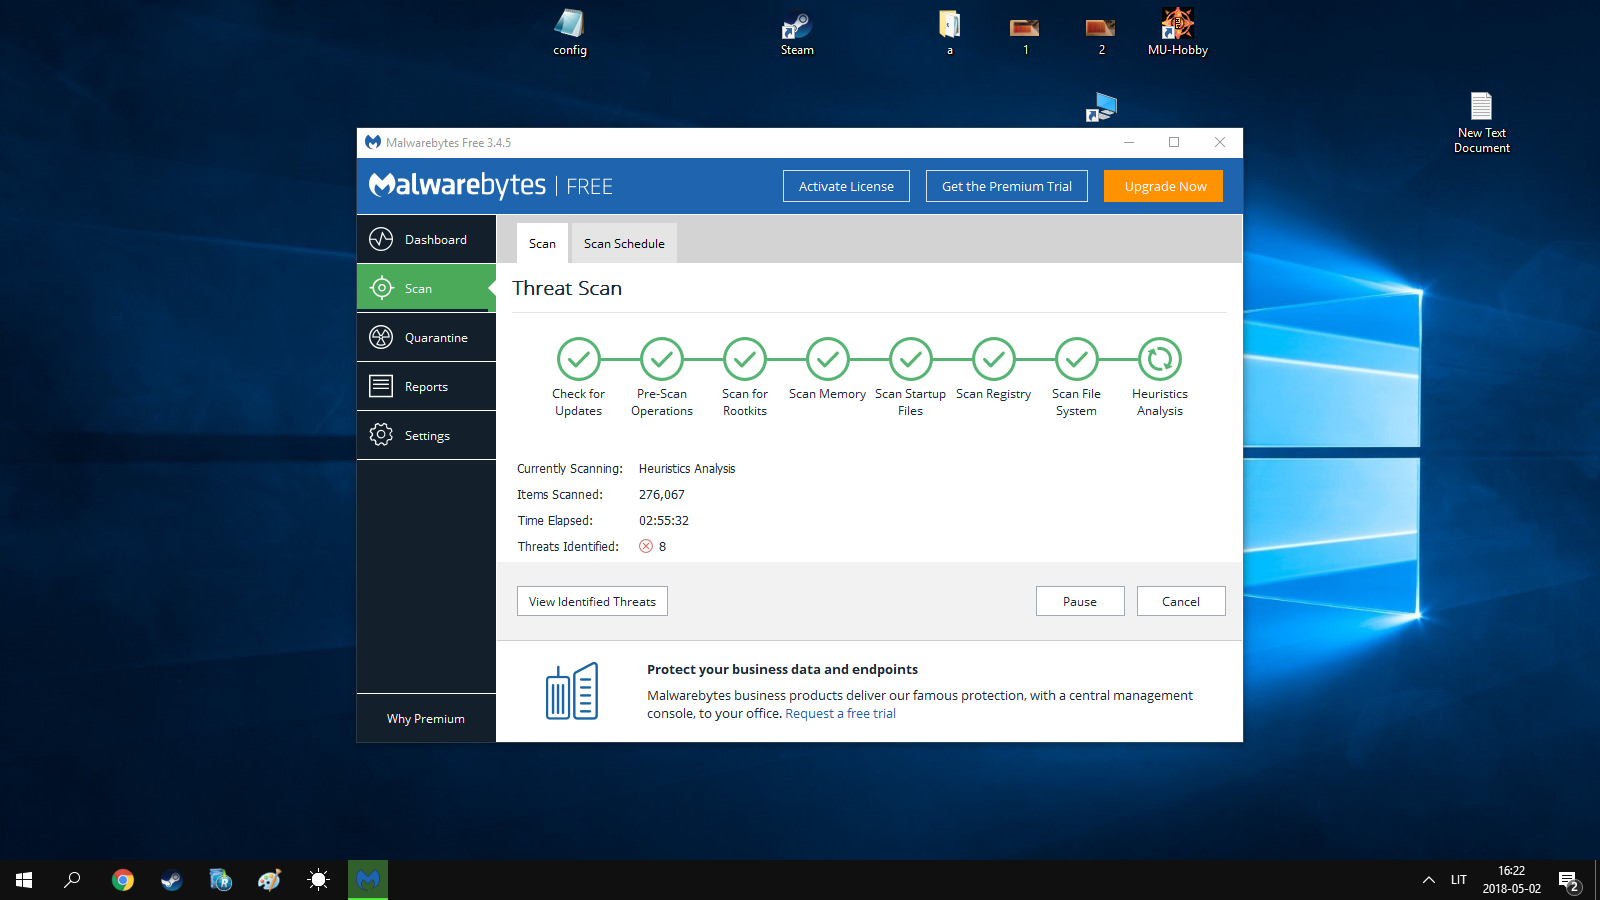The height and width of the screenshot is (900, 1600).
Task: Open taskbar search magnifier
Action: 72,880
